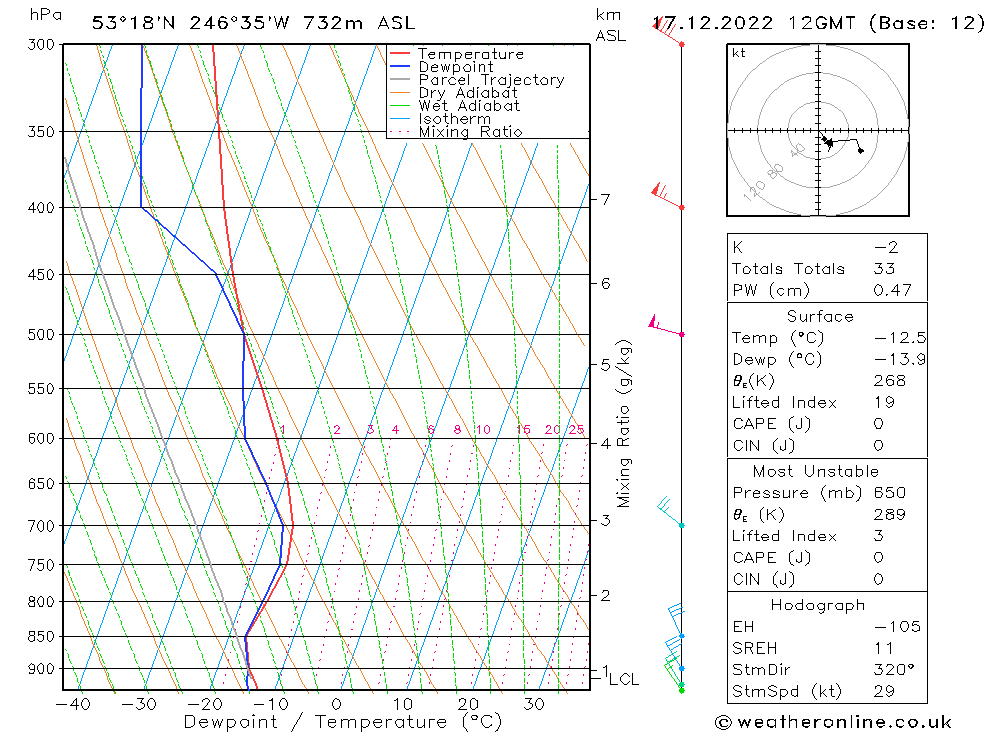Image resolution: width=1000 pixels, height=733 pixels.
Task: Click the Mixing Ratio (g/kg) axis title
Action: (624, 424)
